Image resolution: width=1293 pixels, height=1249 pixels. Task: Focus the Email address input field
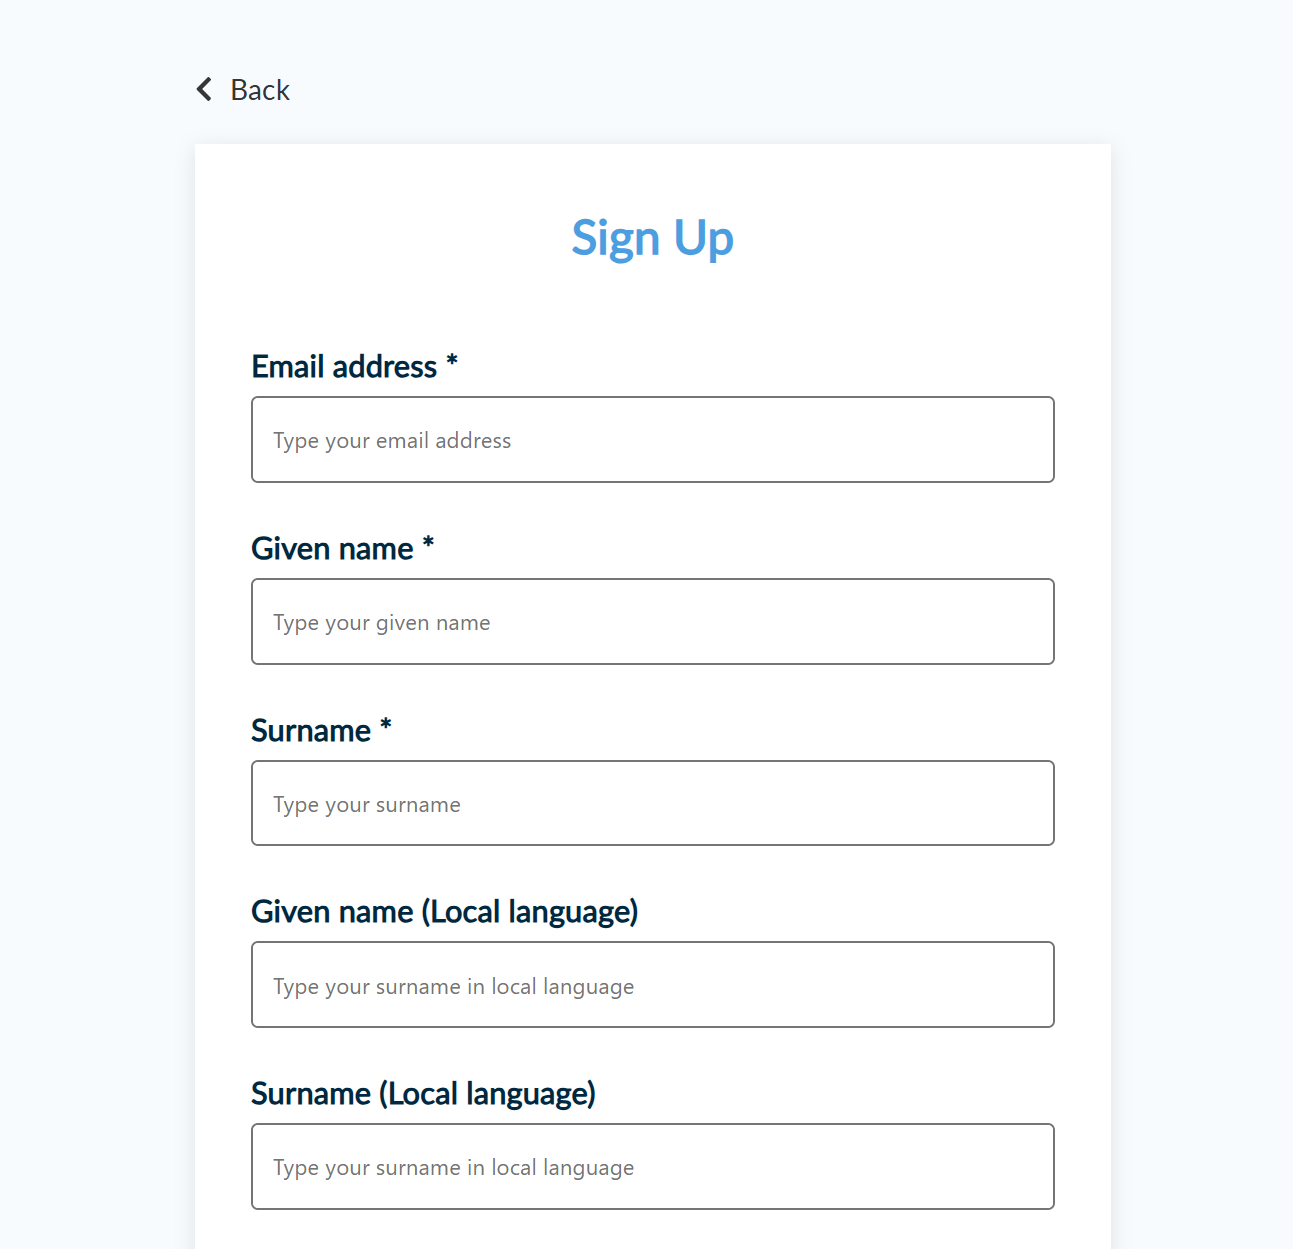(x=652, y=440)
